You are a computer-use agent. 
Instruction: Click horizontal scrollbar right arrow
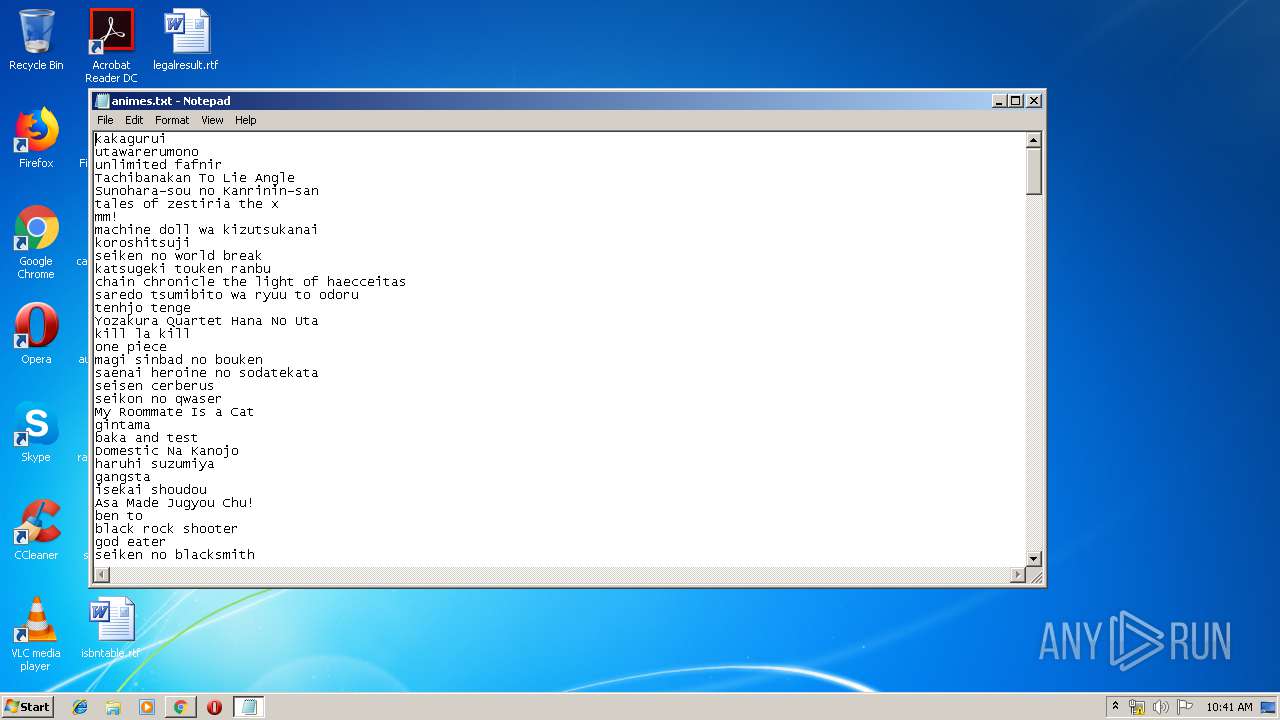[1018, 575]
